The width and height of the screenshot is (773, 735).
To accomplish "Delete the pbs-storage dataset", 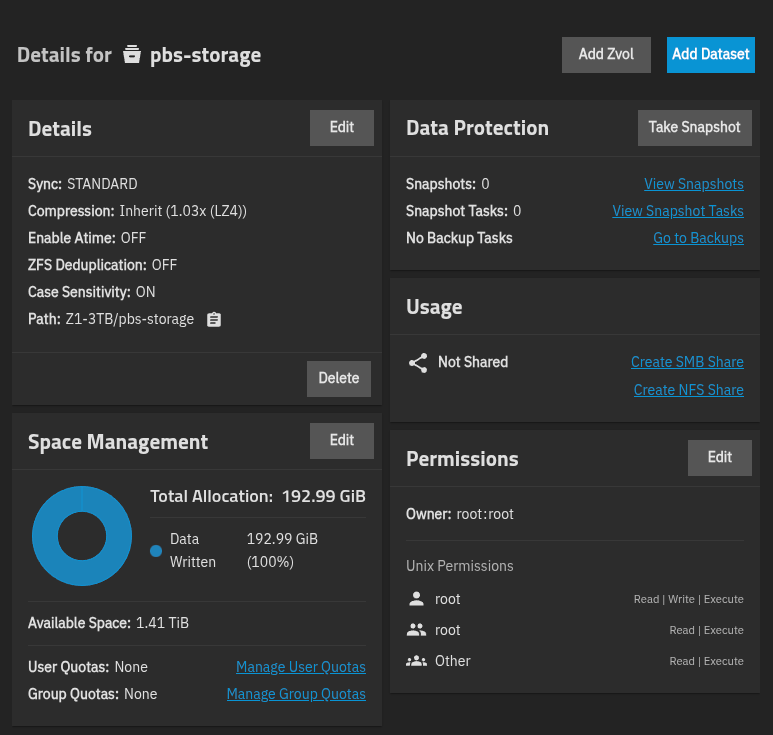I will 339,379.
